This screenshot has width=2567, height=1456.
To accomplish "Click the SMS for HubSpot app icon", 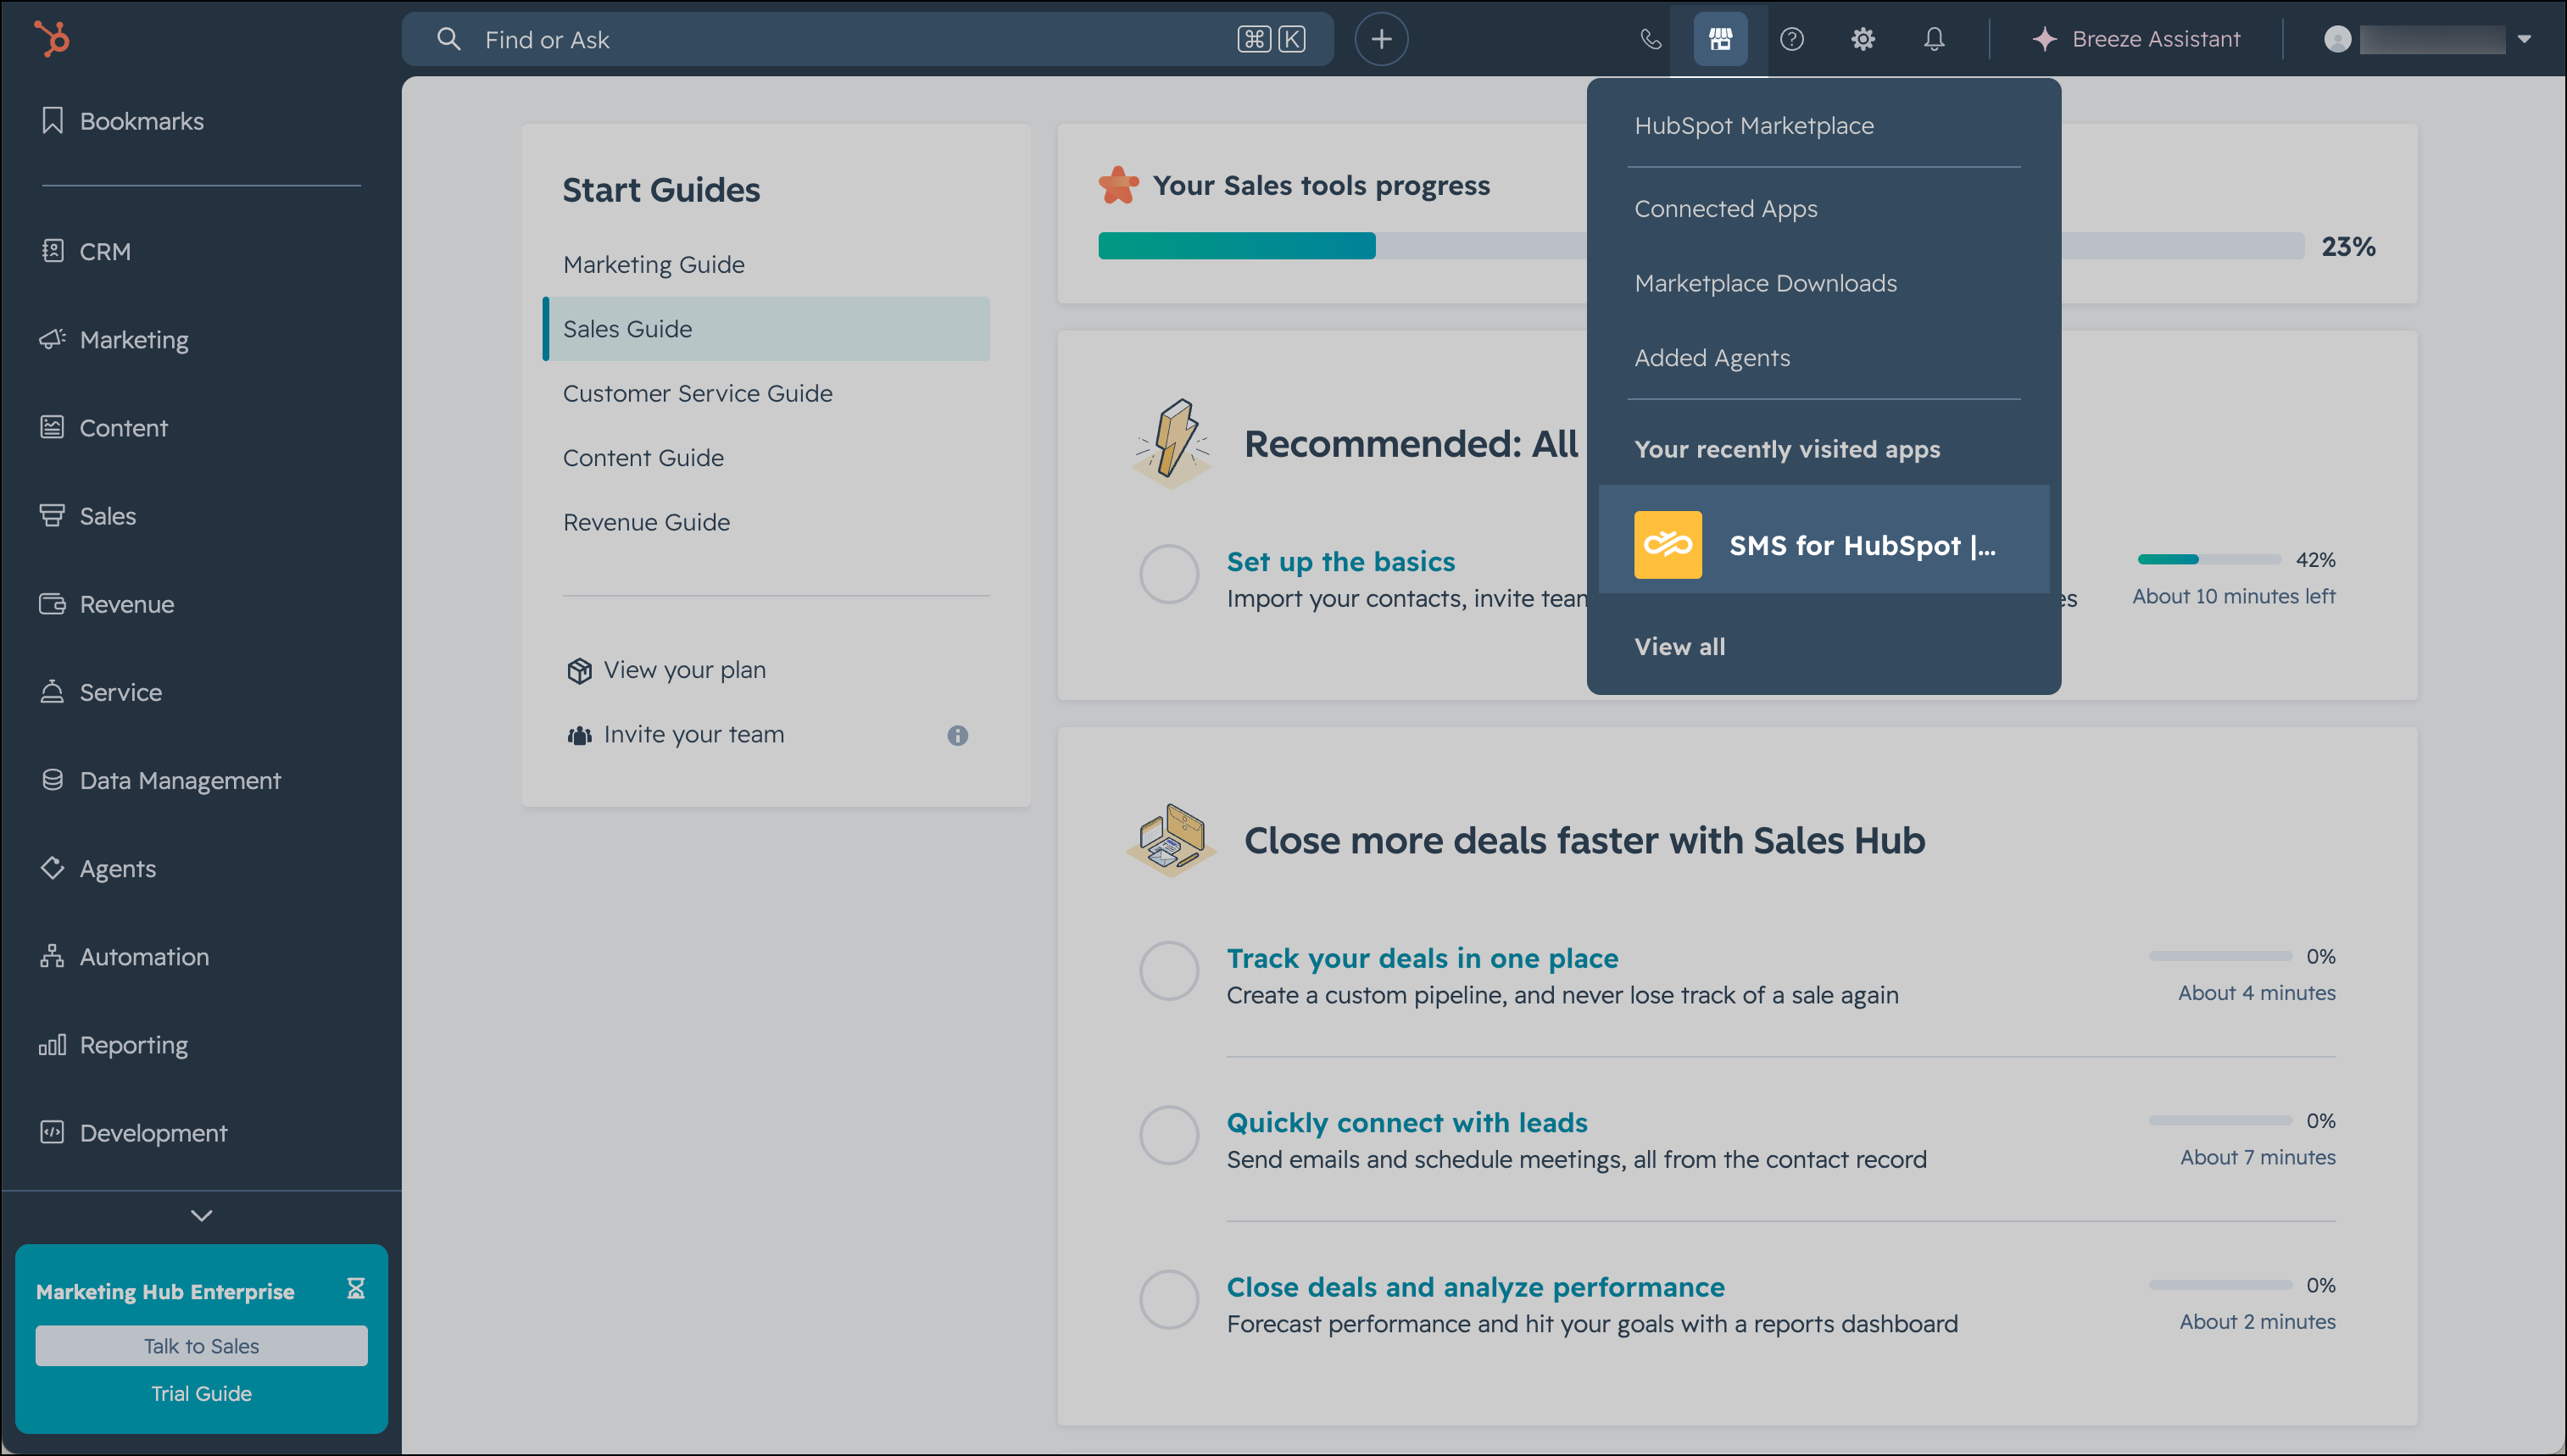I will [1667, 545].
